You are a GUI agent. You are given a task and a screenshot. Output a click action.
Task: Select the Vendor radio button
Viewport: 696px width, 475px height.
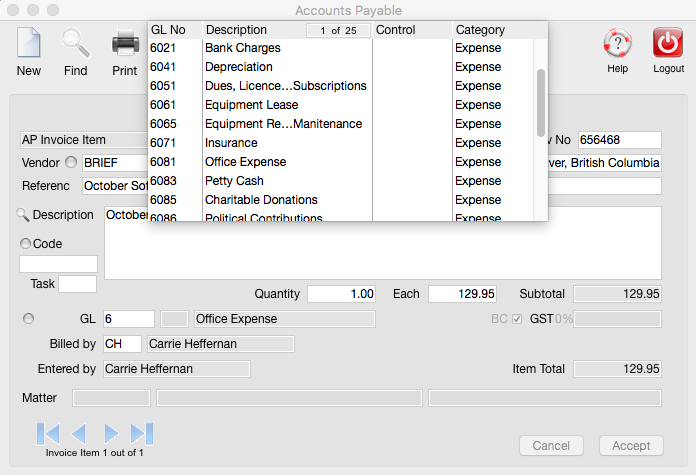[x=71, y=162]
